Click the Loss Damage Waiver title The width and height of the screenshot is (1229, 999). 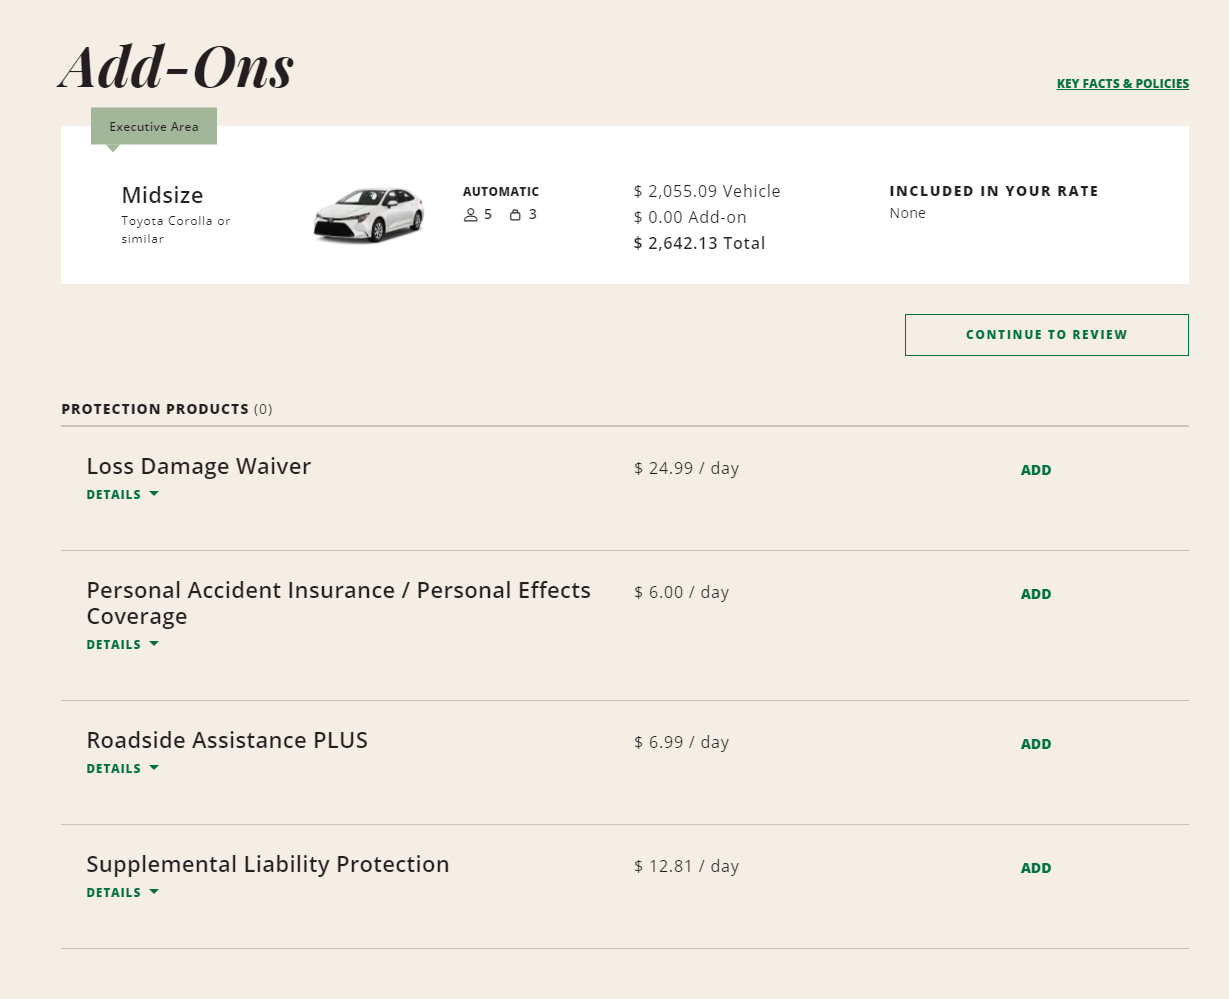click(x=199, y=466)
